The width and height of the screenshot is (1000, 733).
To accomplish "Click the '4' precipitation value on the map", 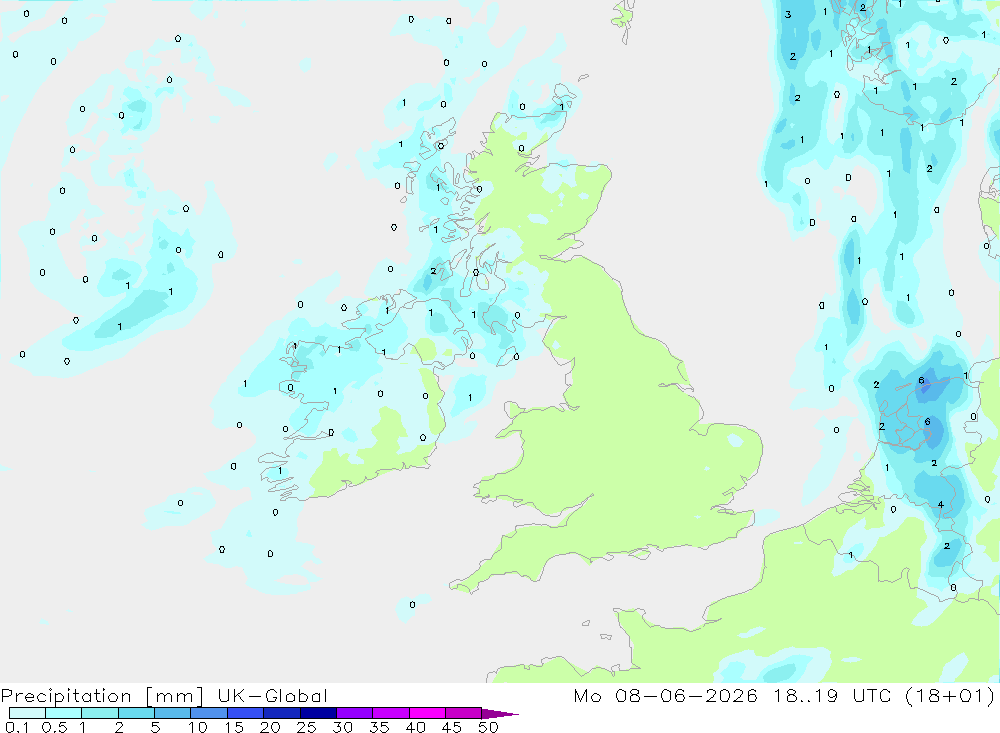I will click(x=941, y=505).
